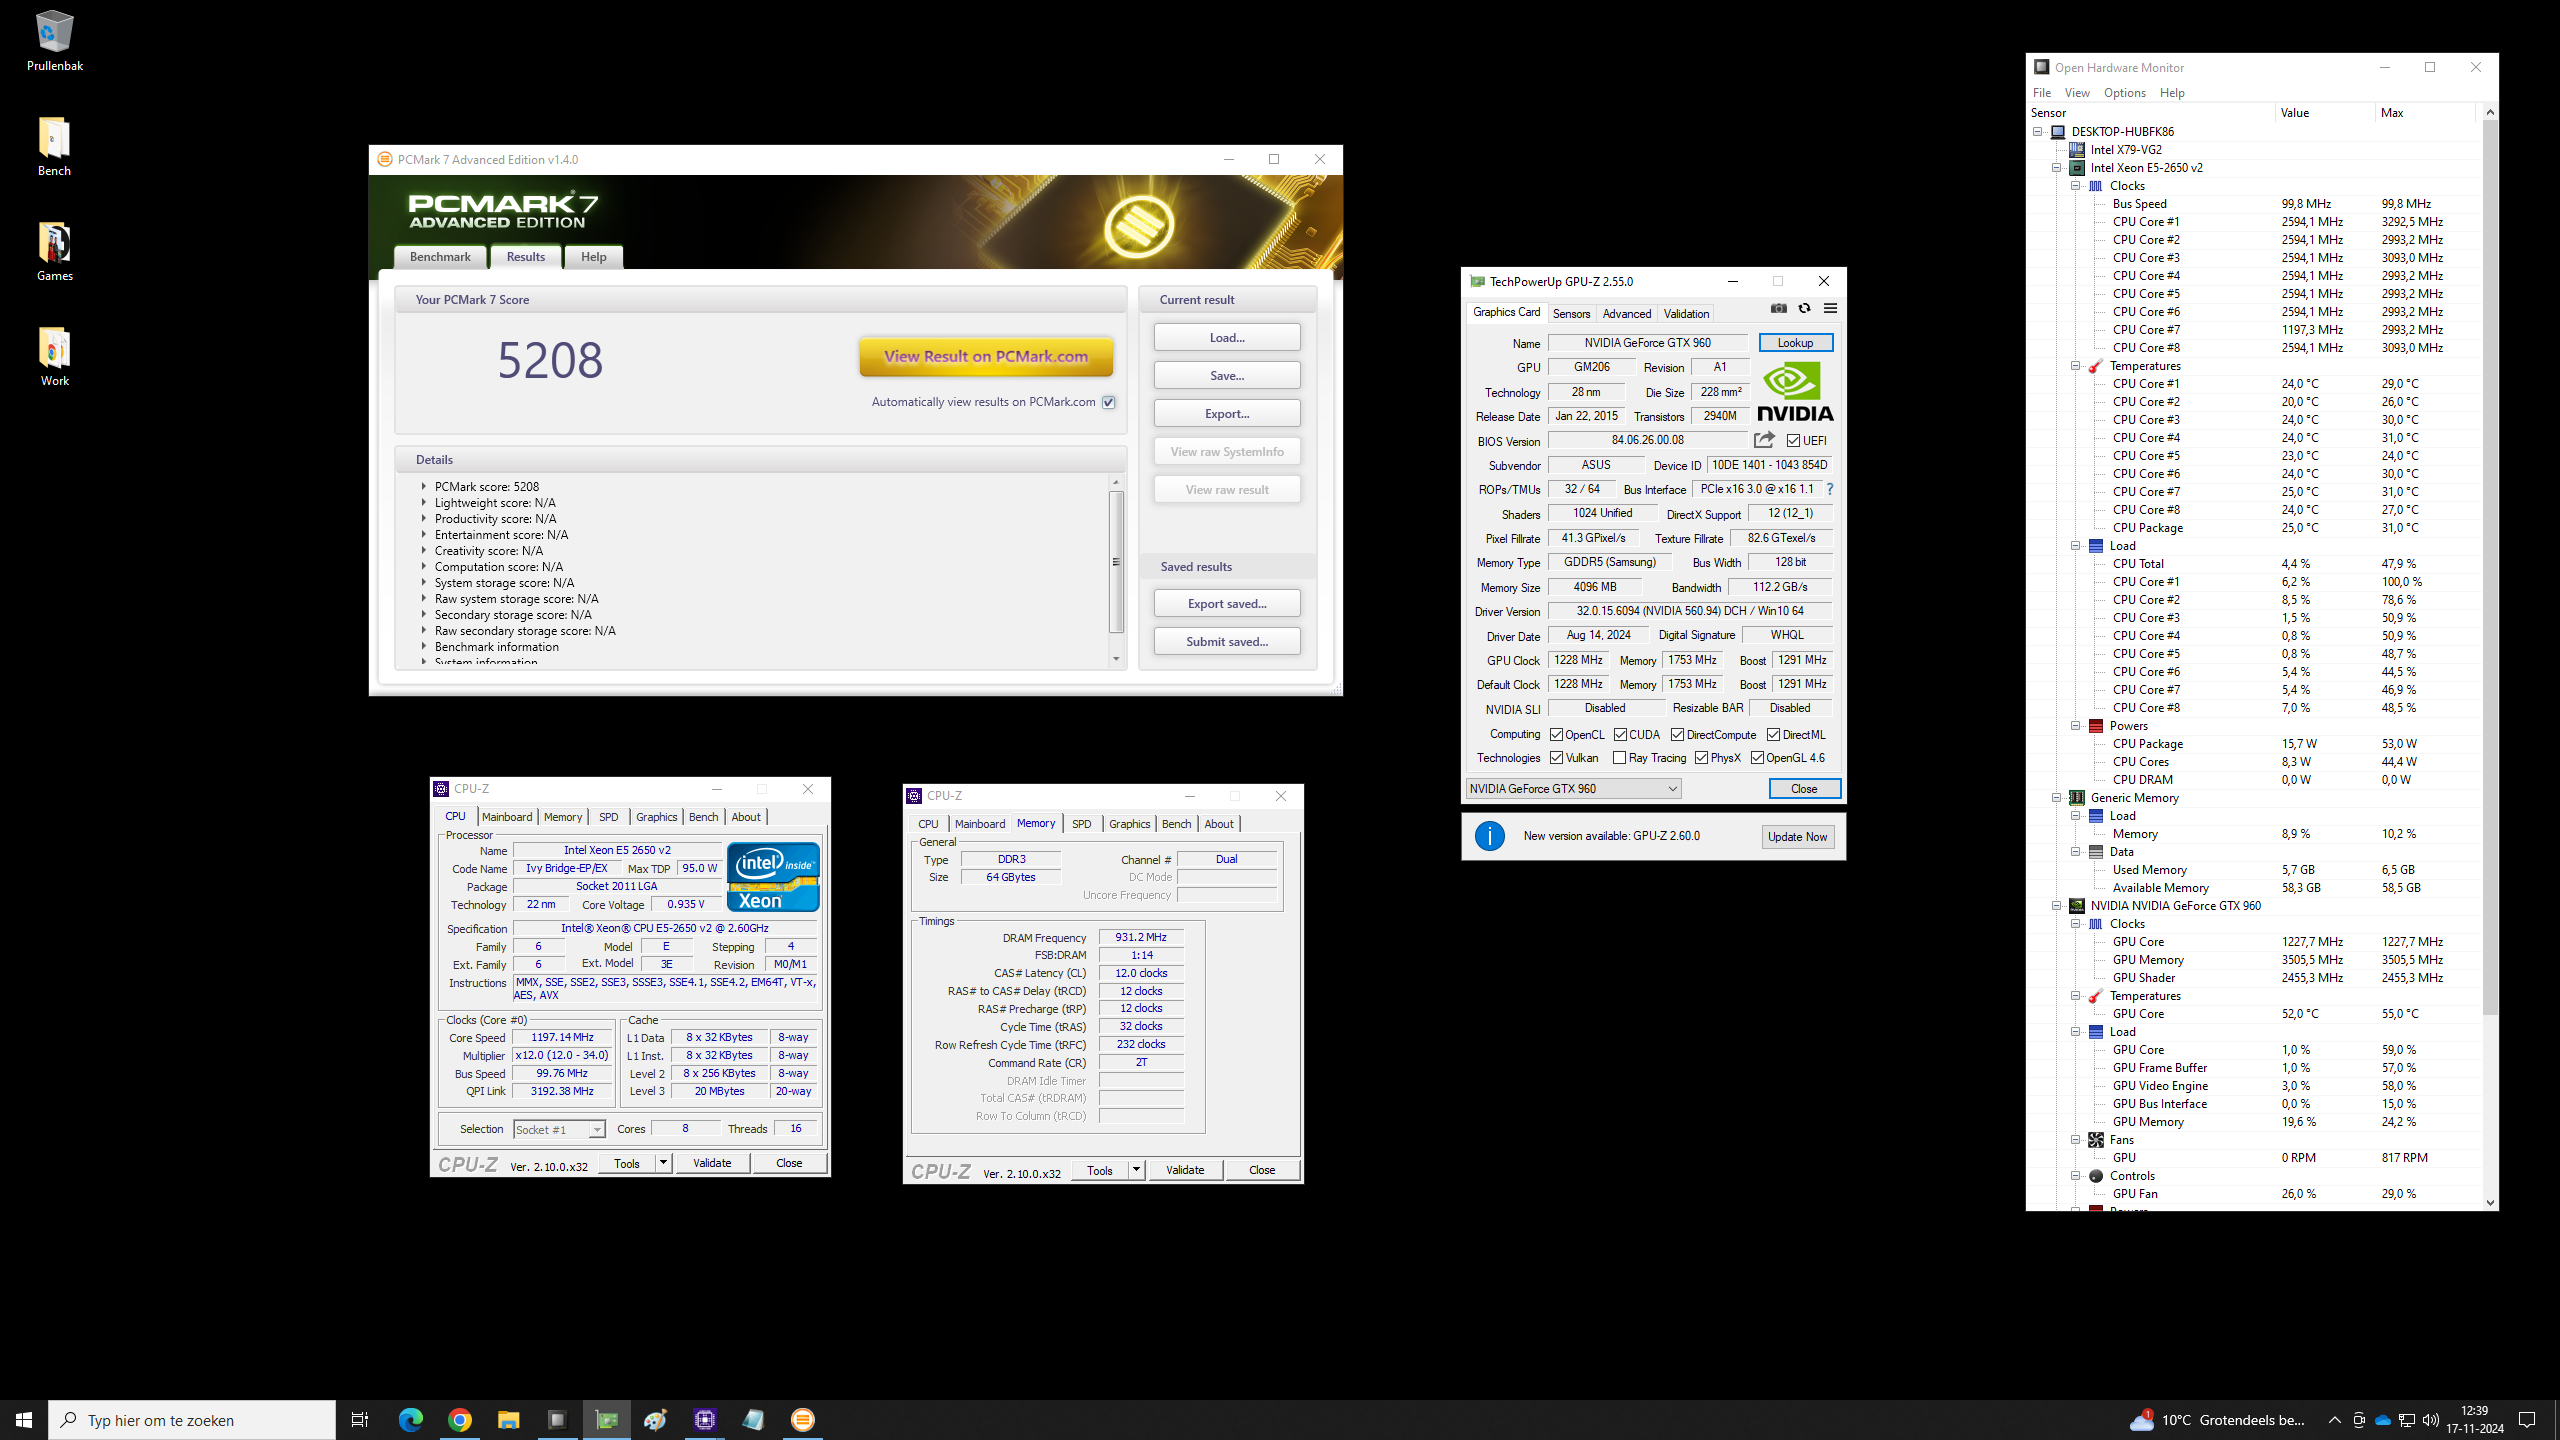The width and height of the screenshot is (2560, 1440).
Task: Click GPU-Z taskbar icon
Action: (x=607, y=1420)
